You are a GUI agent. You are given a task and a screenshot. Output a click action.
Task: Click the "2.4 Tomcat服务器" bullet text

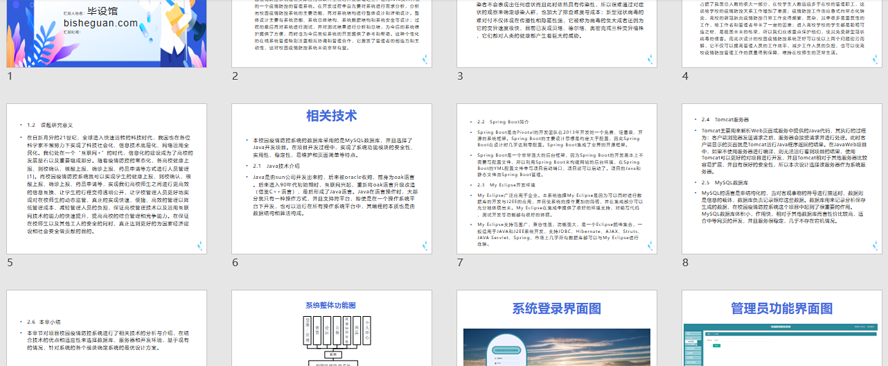(724, 120)
